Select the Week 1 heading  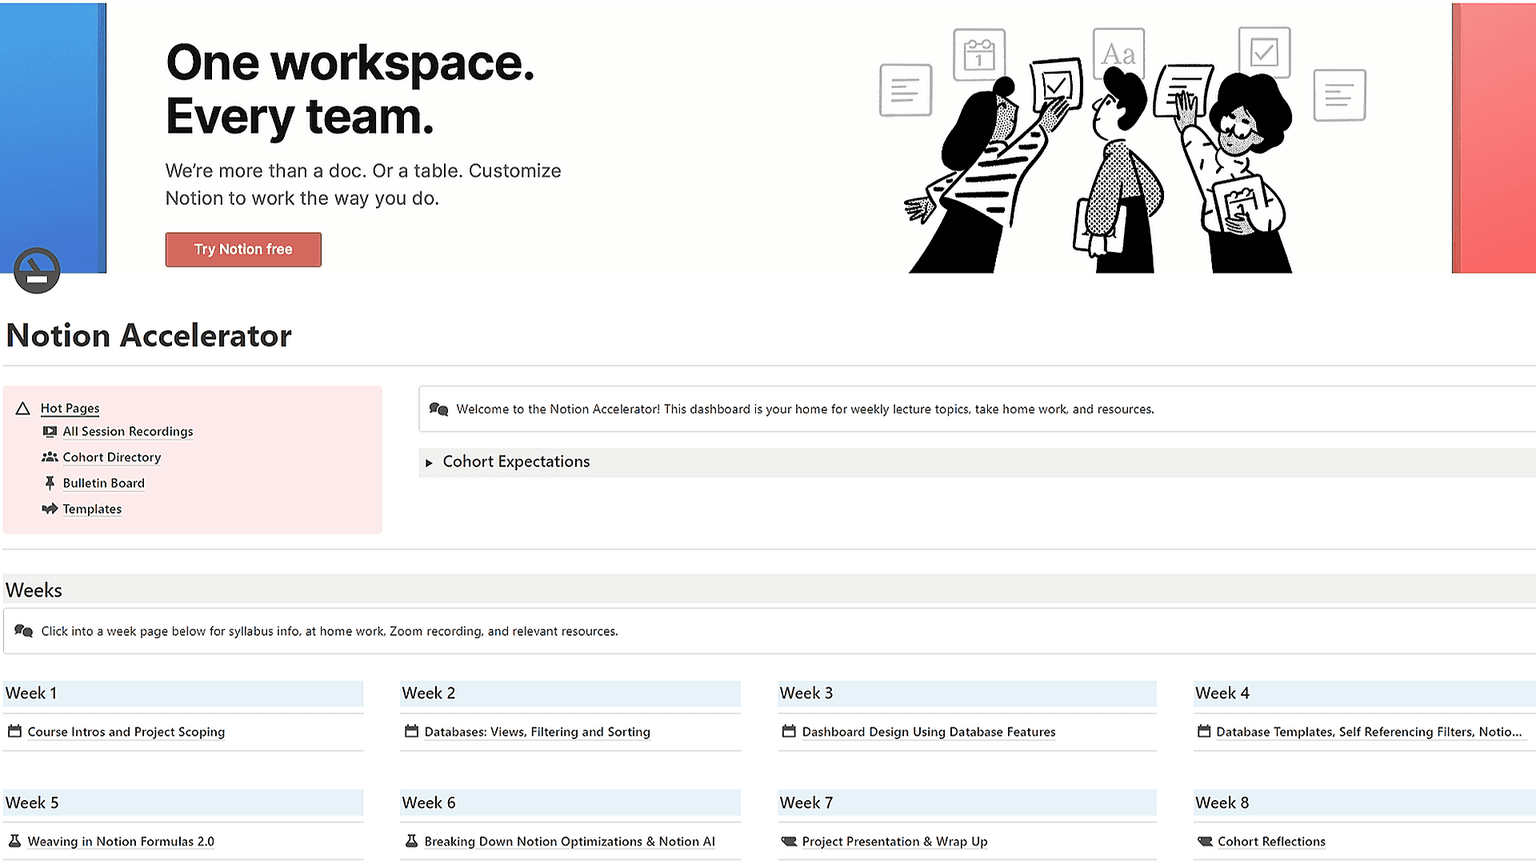pyautogui.click(x=31, y=693)
